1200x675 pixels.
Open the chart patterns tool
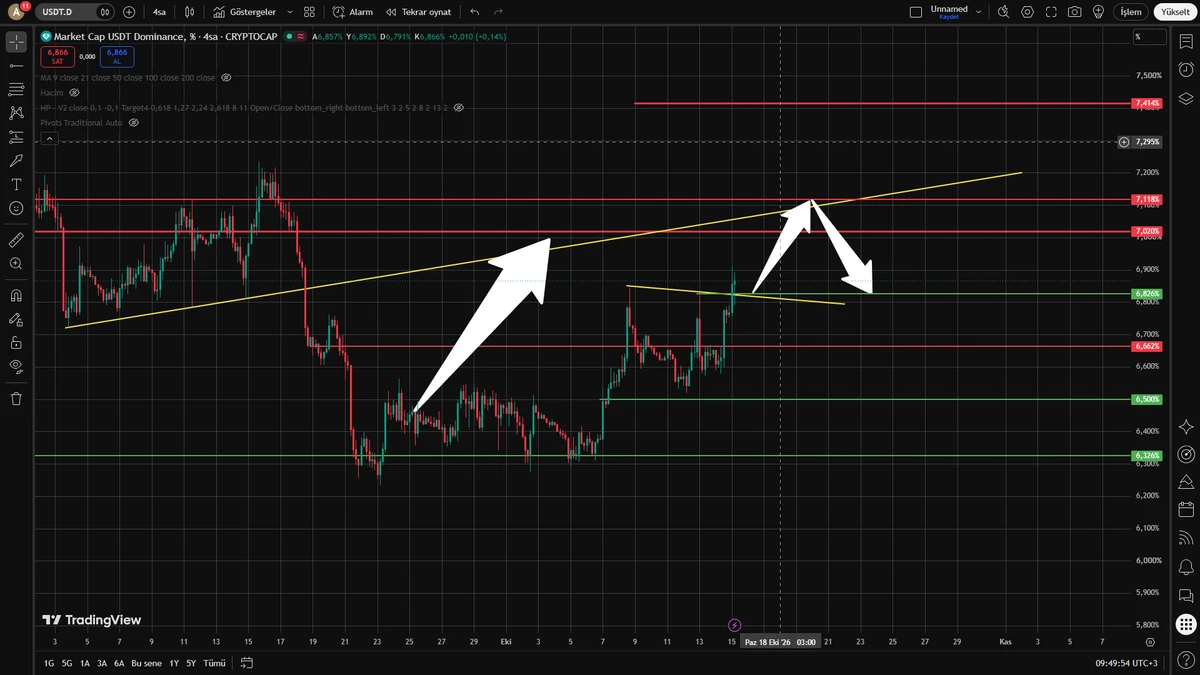pyautogui.click(x=16, y=113)
